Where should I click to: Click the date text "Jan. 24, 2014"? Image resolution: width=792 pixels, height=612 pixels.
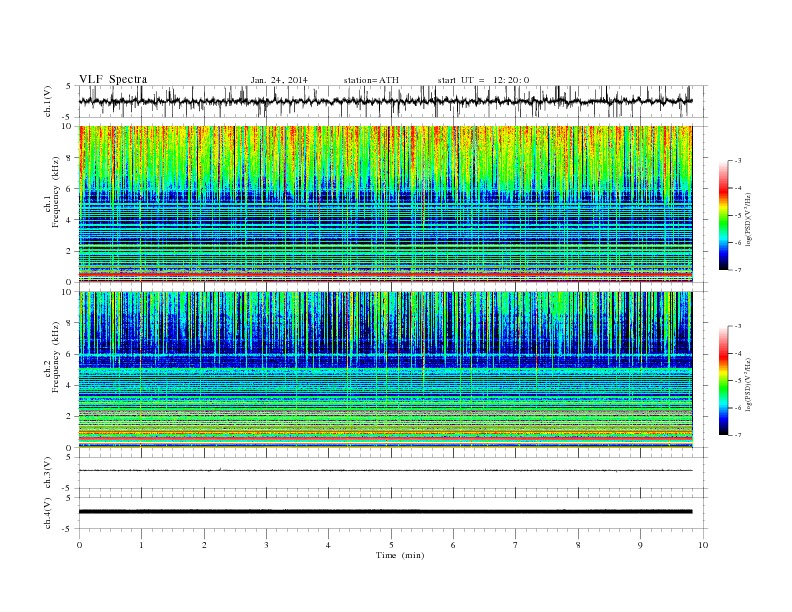[279, 80]
